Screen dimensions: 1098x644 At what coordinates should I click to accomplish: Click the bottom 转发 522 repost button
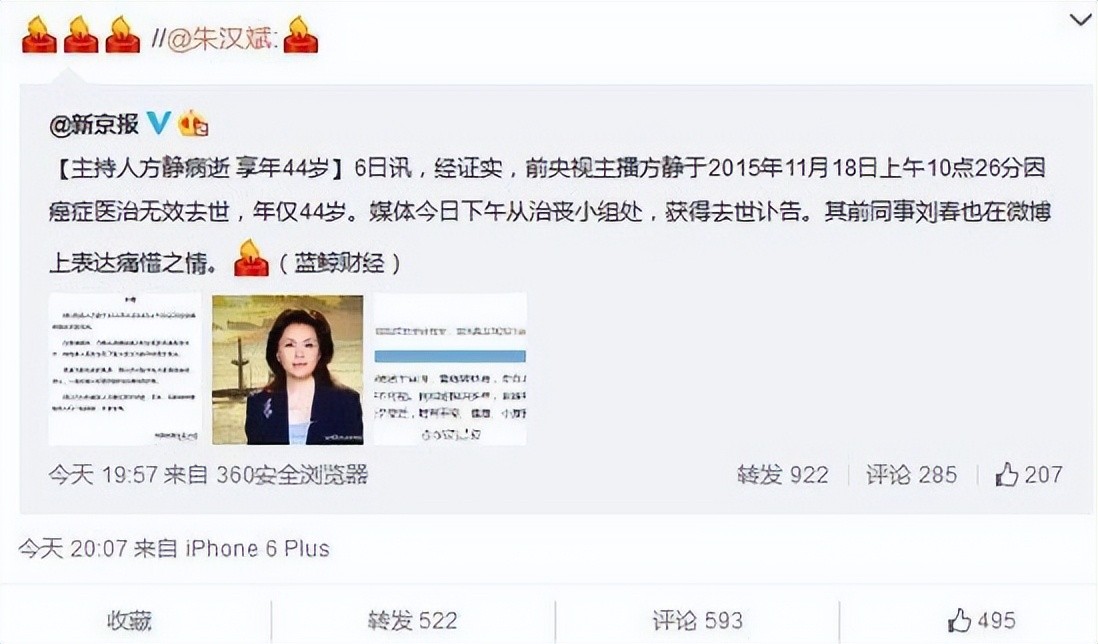coord(412,620)
